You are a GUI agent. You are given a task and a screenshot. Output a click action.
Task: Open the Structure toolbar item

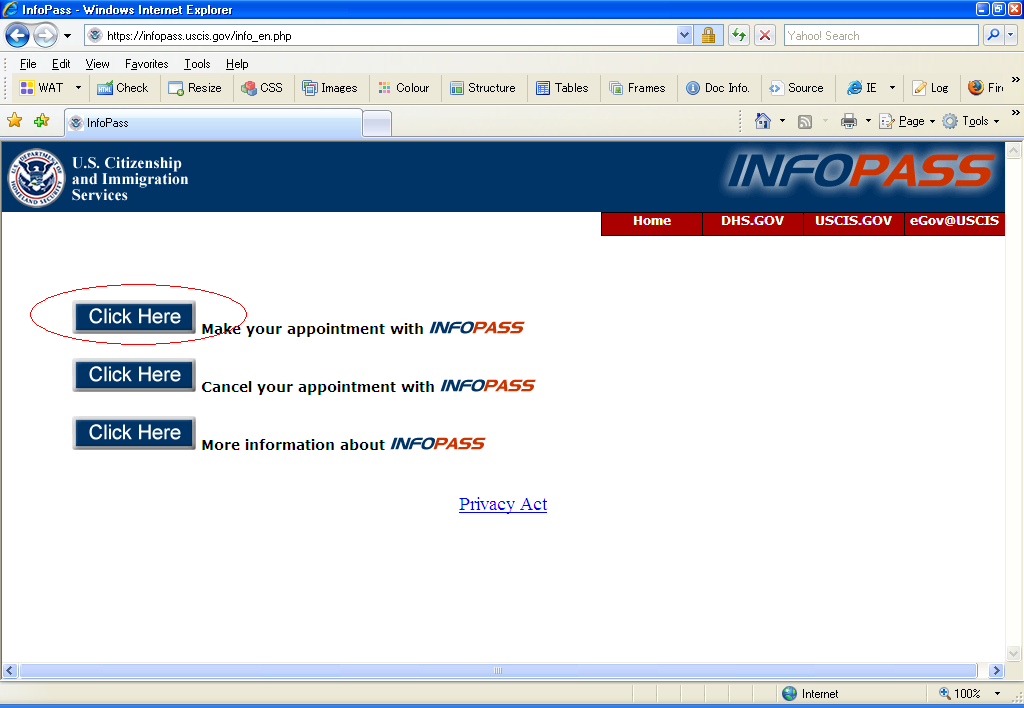tap(483, 88)
